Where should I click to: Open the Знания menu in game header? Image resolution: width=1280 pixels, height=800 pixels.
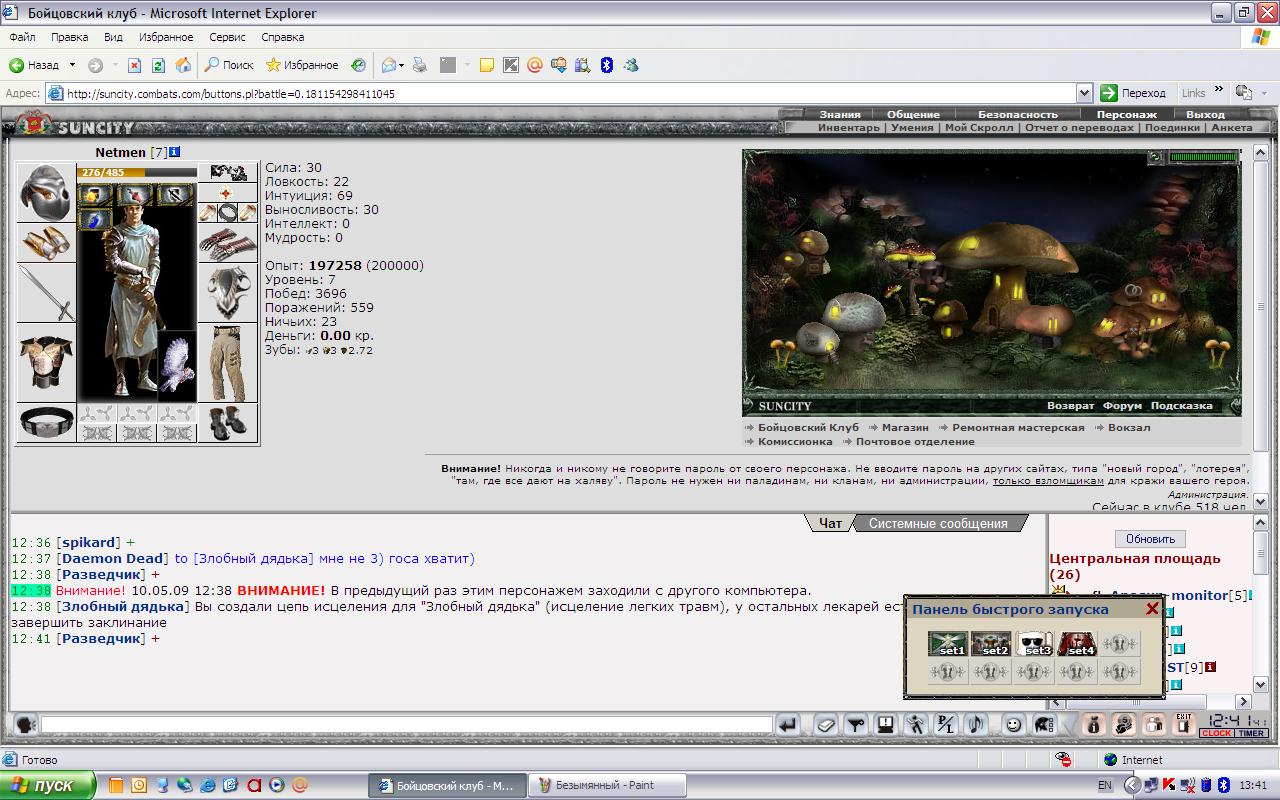(840, 114)
